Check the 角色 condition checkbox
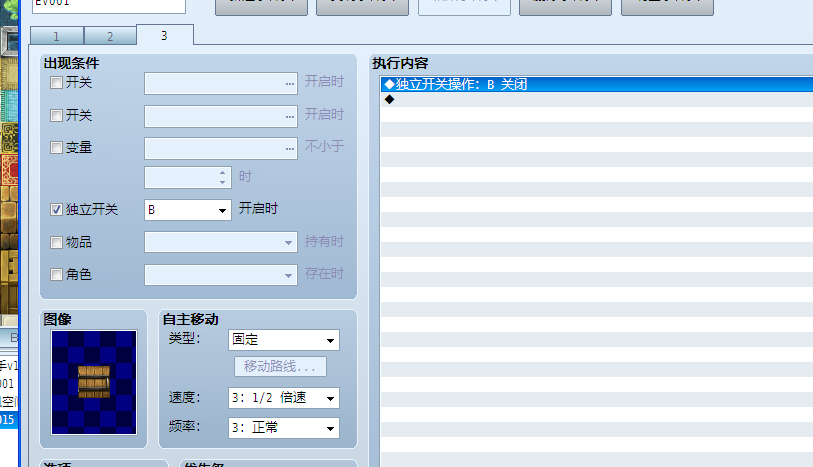 click(x=57, y=274)
